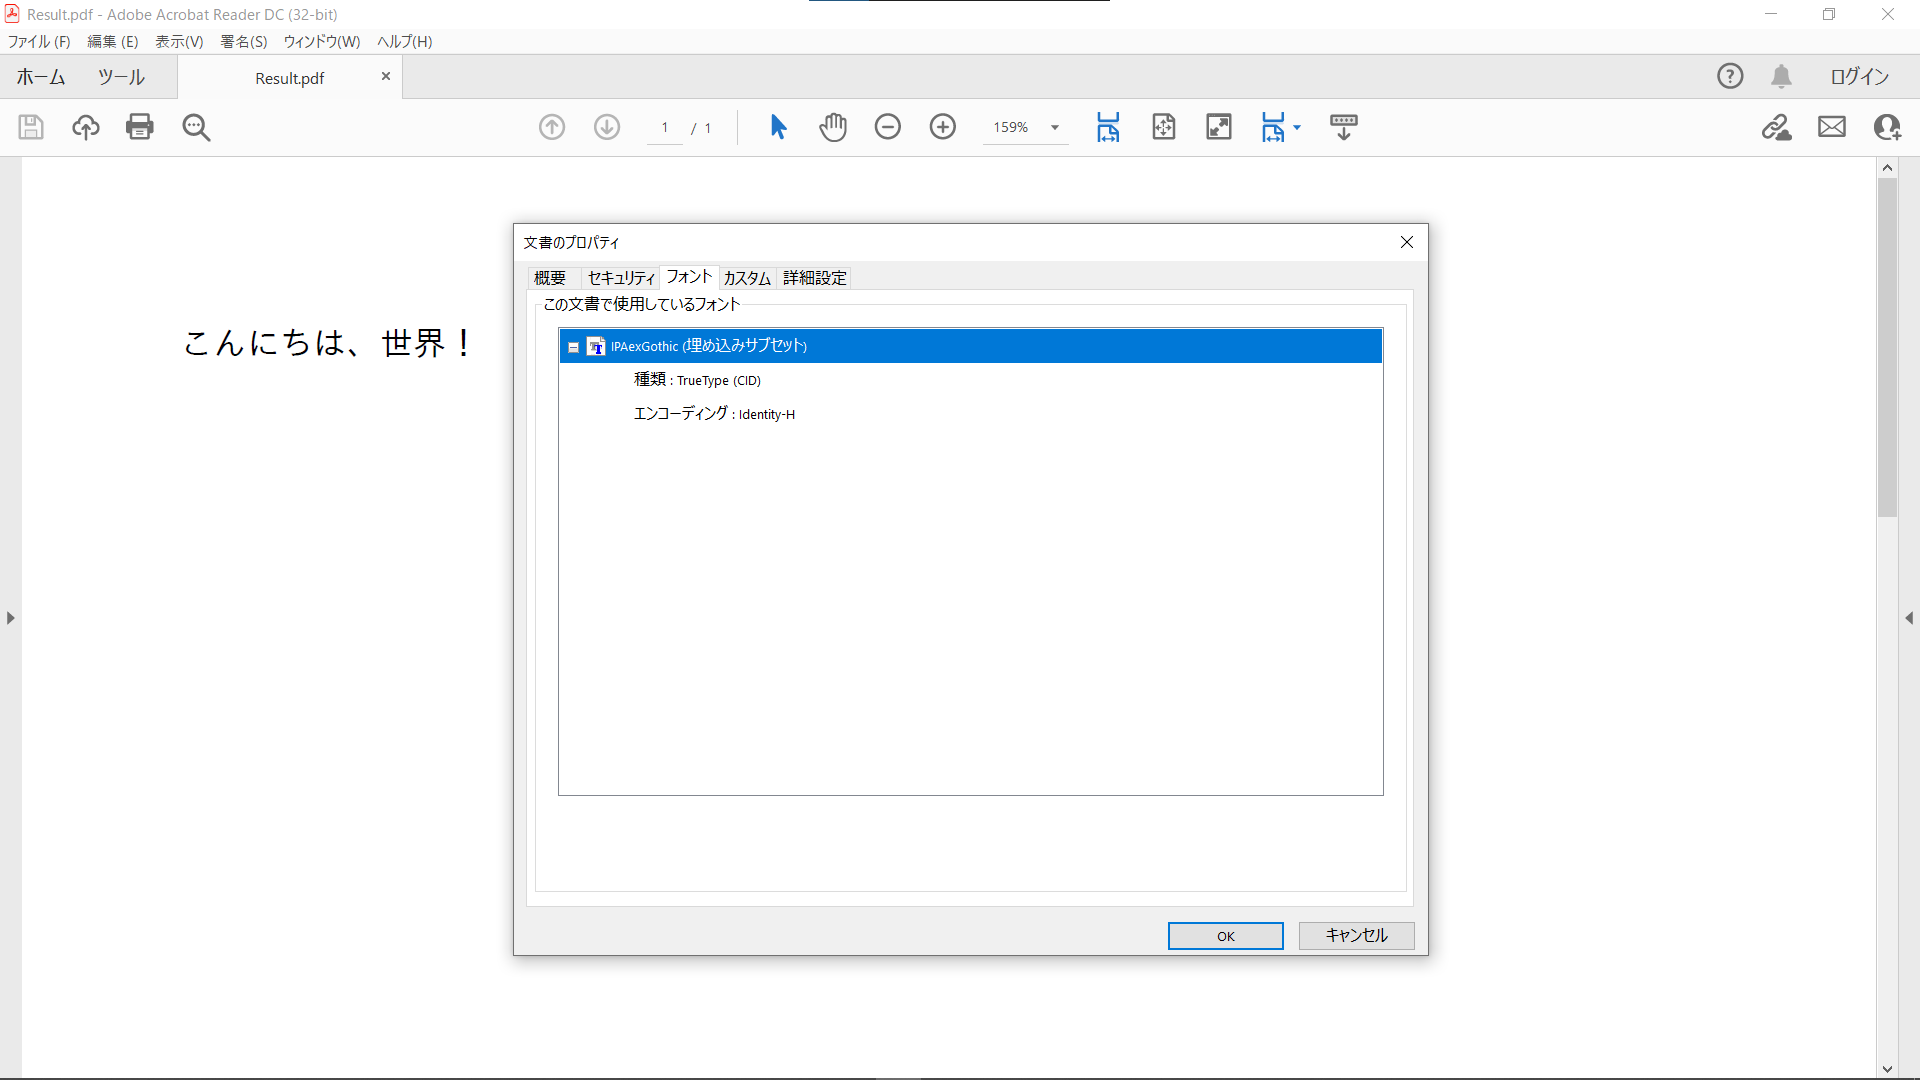Select the フォント tab
This screenshot has height=1080, width=1920.
[x=689, y=277]
